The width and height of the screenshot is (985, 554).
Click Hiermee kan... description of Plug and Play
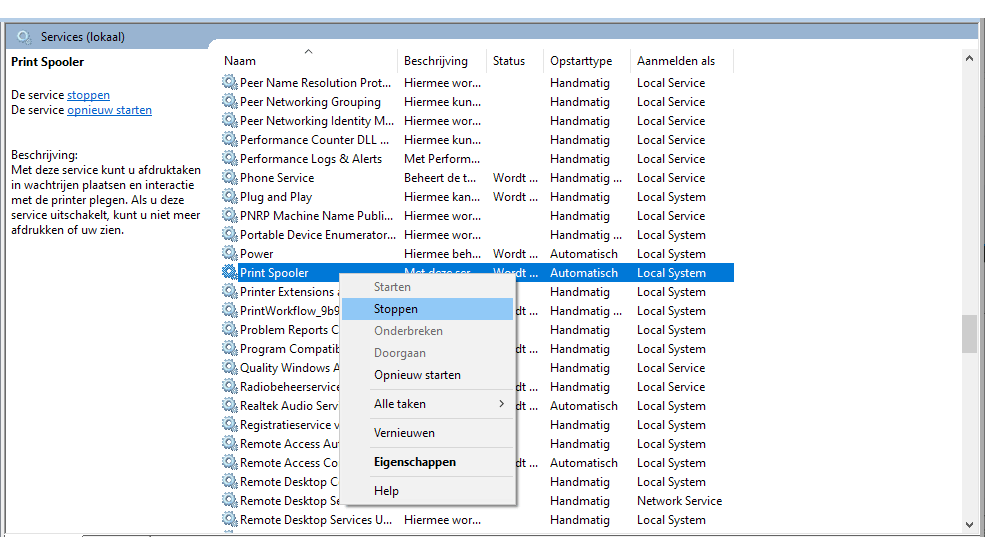pos(442,197)
